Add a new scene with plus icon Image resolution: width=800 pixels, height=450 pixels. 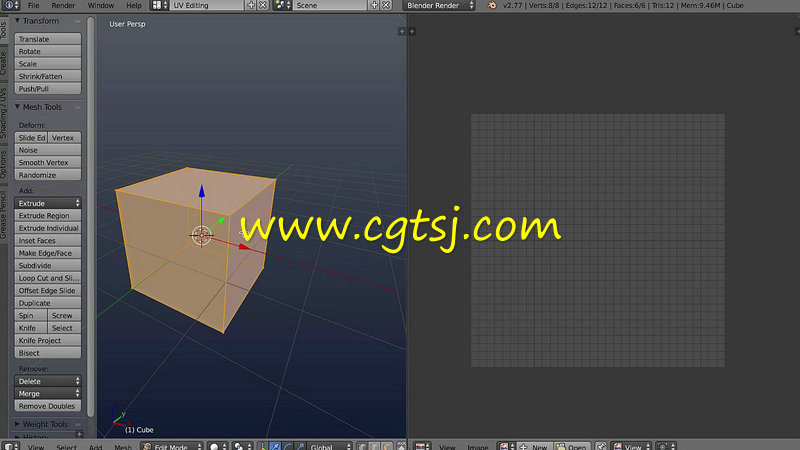click(374, 5)
